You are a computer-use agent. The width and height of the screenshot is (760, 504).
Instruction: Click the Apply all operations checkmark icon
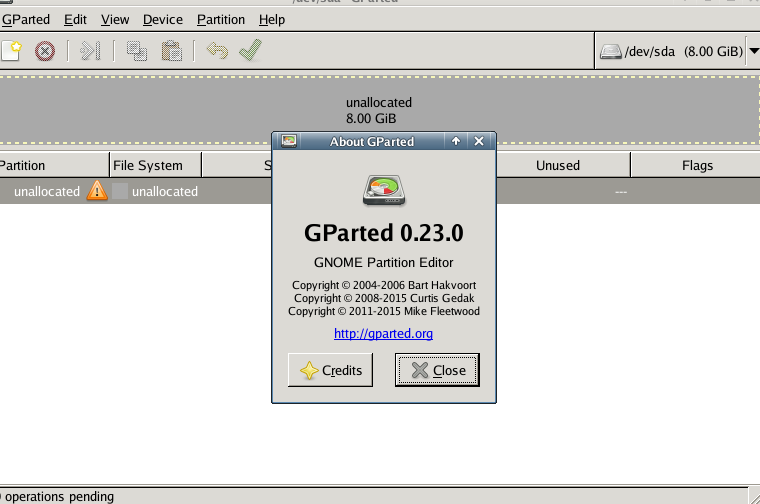pyautogui.click(x=251, y=50)
